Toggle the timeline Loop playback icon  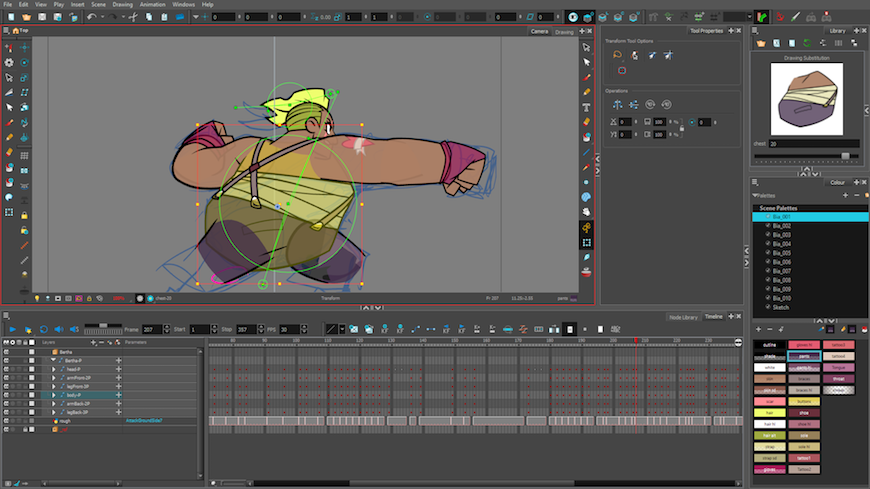click(43, 329)
